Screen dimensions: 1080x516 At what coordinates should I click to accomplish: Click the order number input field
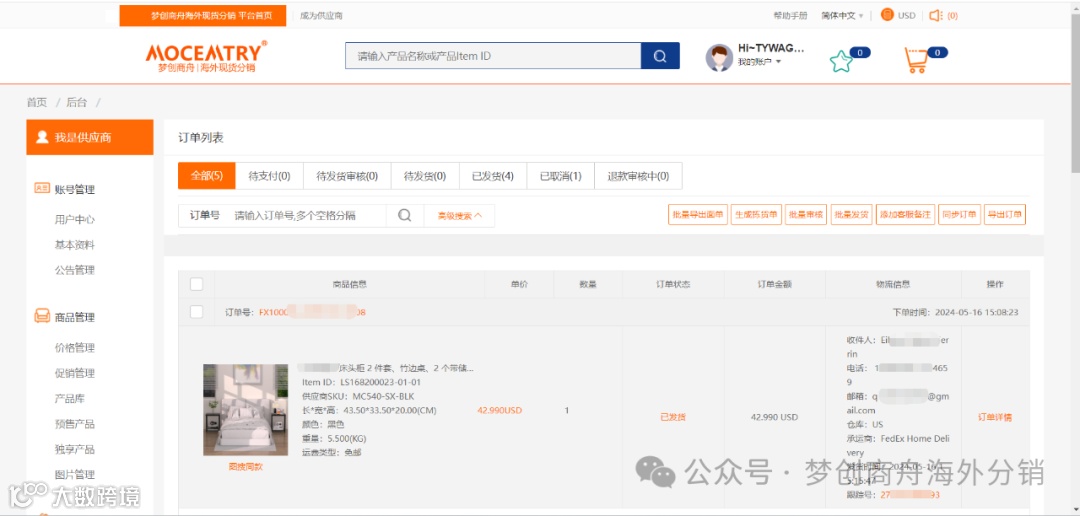coord(306,216)
